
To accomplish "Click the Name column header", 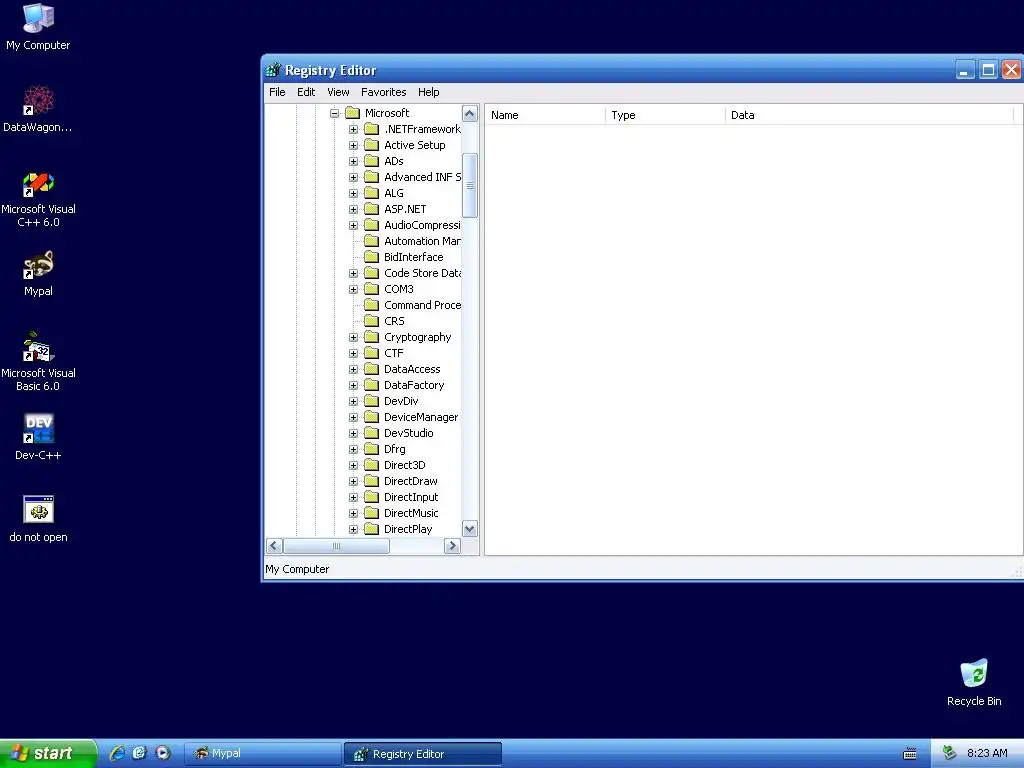I will click(545, 115).
